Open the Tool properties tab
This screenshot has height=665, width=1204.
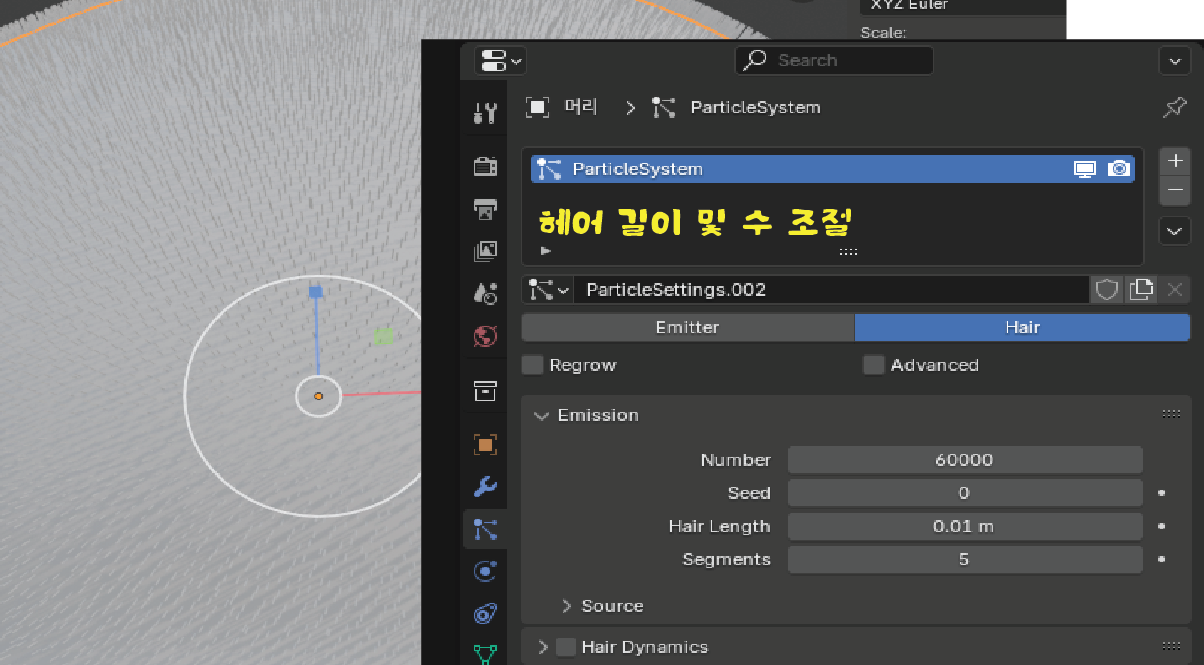pos(485,113)
